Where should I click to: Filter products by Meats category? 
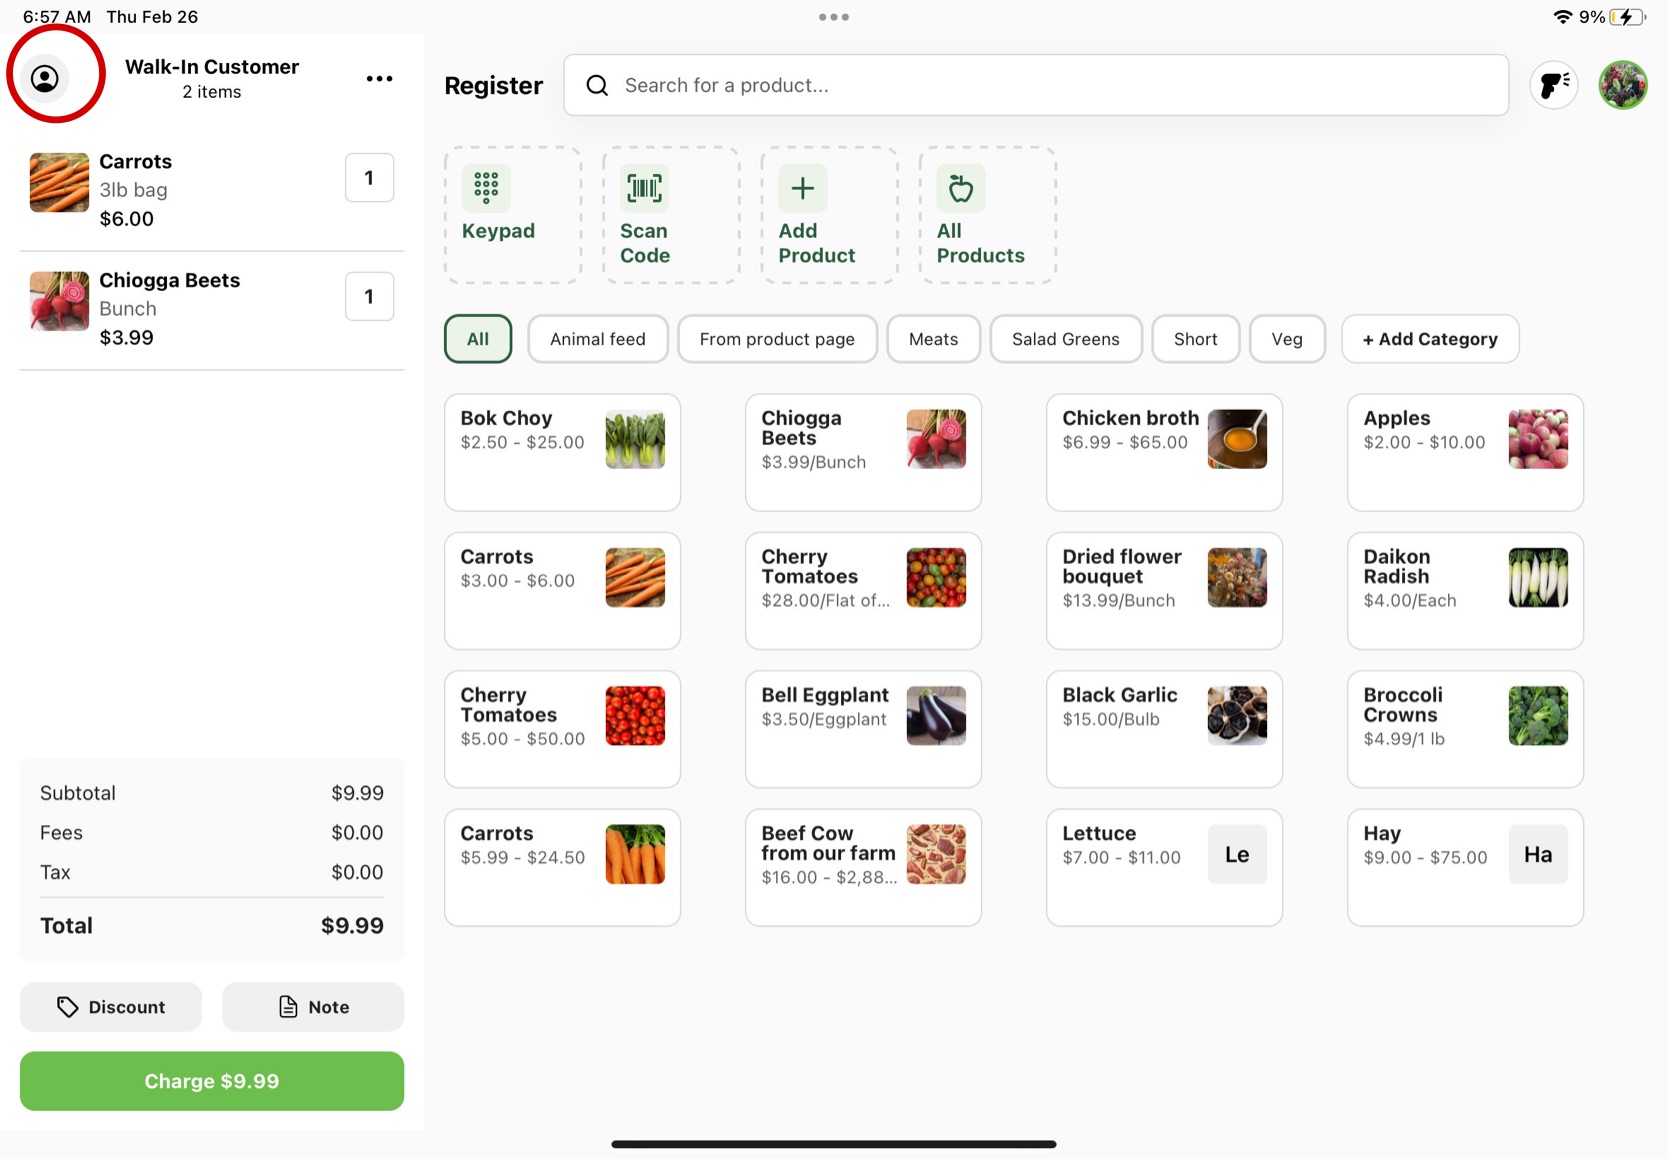[933, 339]
